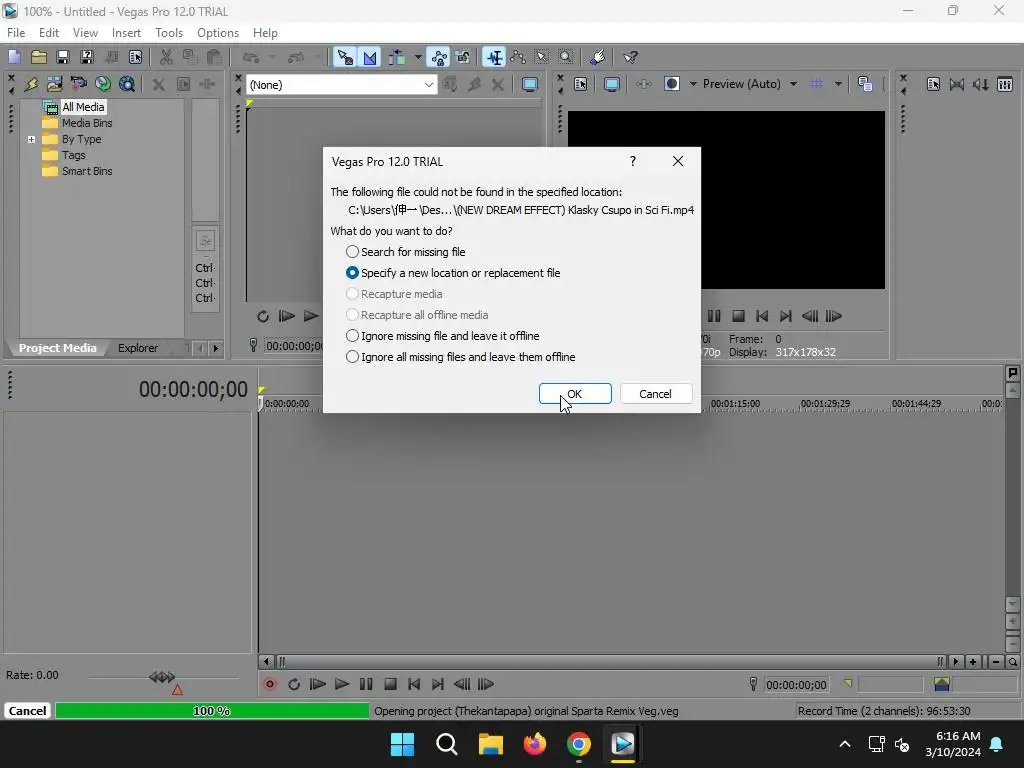
Task: Click the dialog's question mark help button
Action: 633,161
